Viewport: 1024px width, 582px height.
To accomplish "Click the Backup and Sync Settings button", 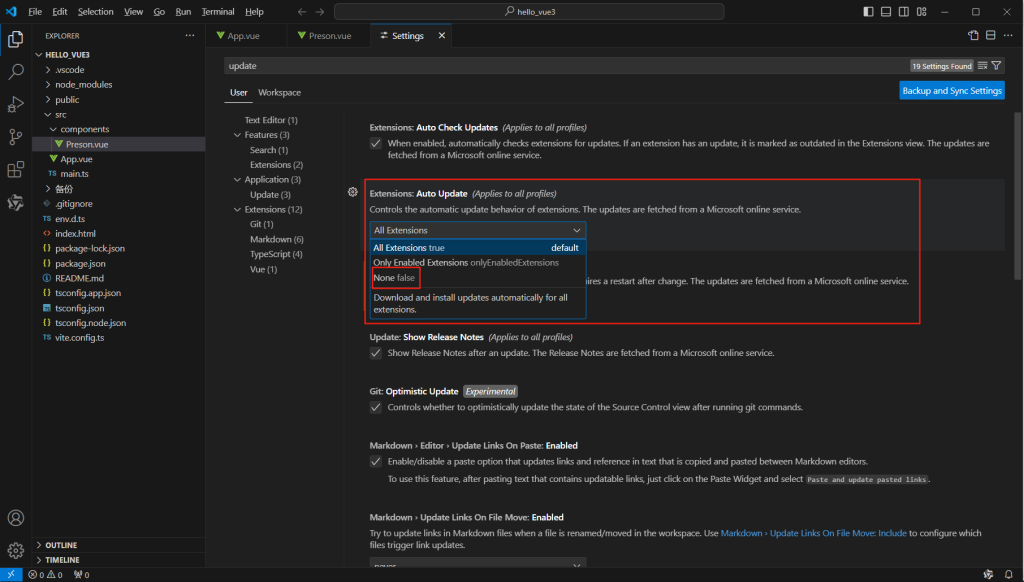I will coord(952,91).
